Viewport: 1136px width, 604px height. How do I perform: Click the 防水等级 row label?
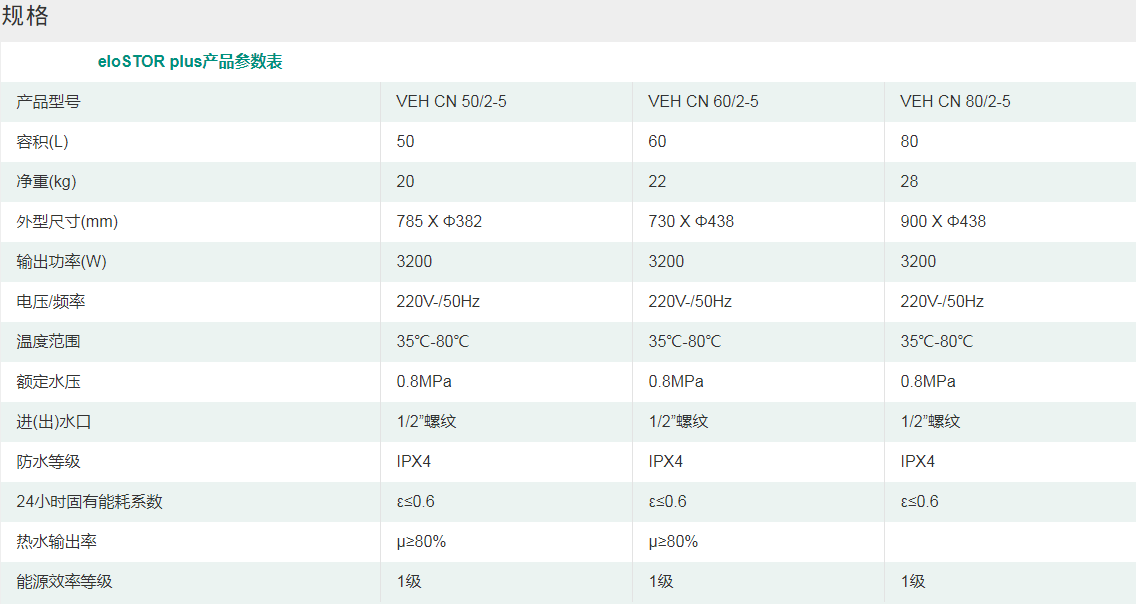pyautogui.click(x=49, y=462)
